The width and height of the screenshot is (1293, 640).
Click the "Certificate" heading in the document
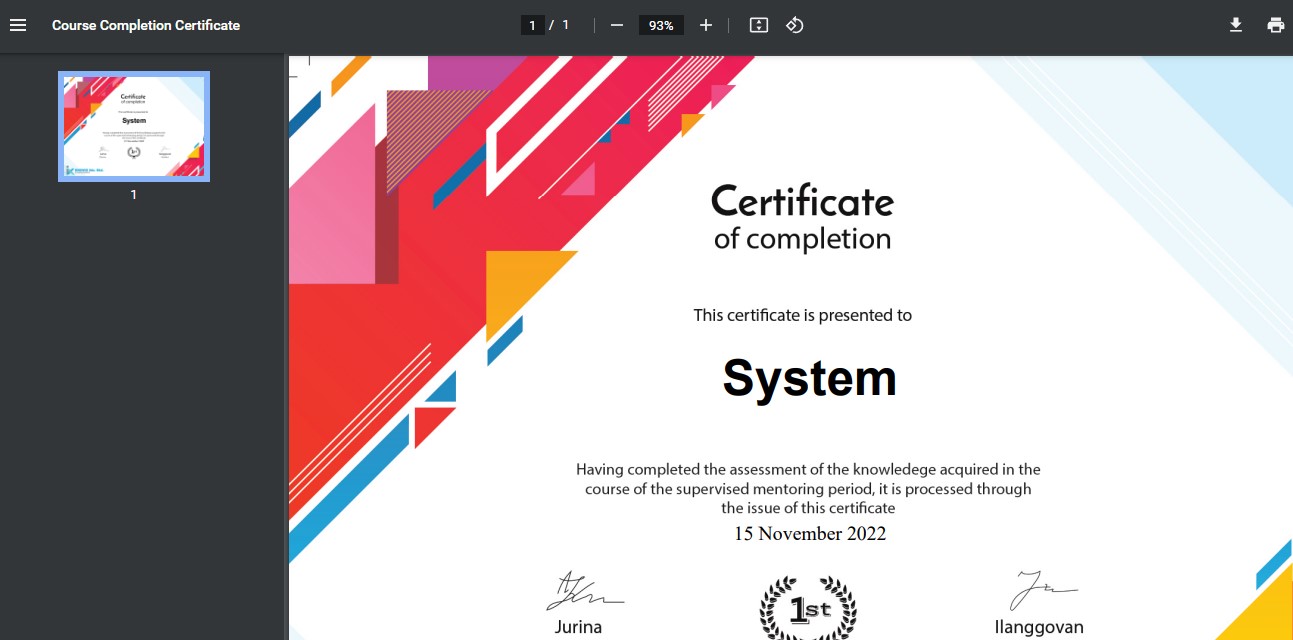(x=802, y=202)
